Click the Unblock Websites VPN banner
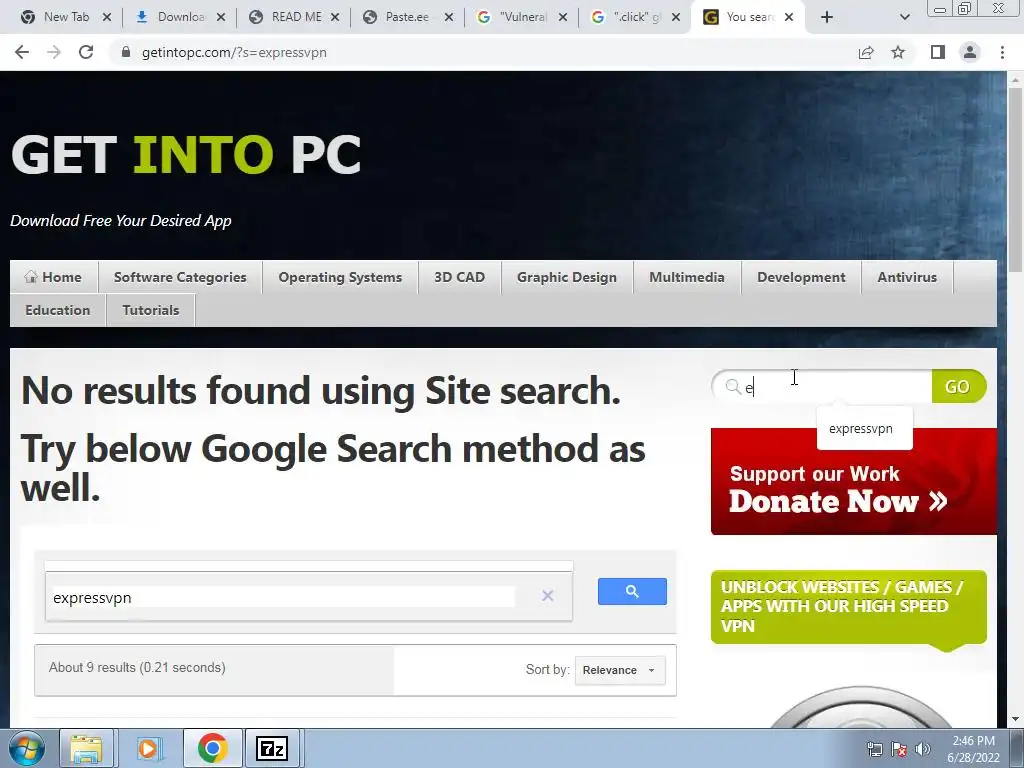 pyautogui.click(x=848, y=607)
